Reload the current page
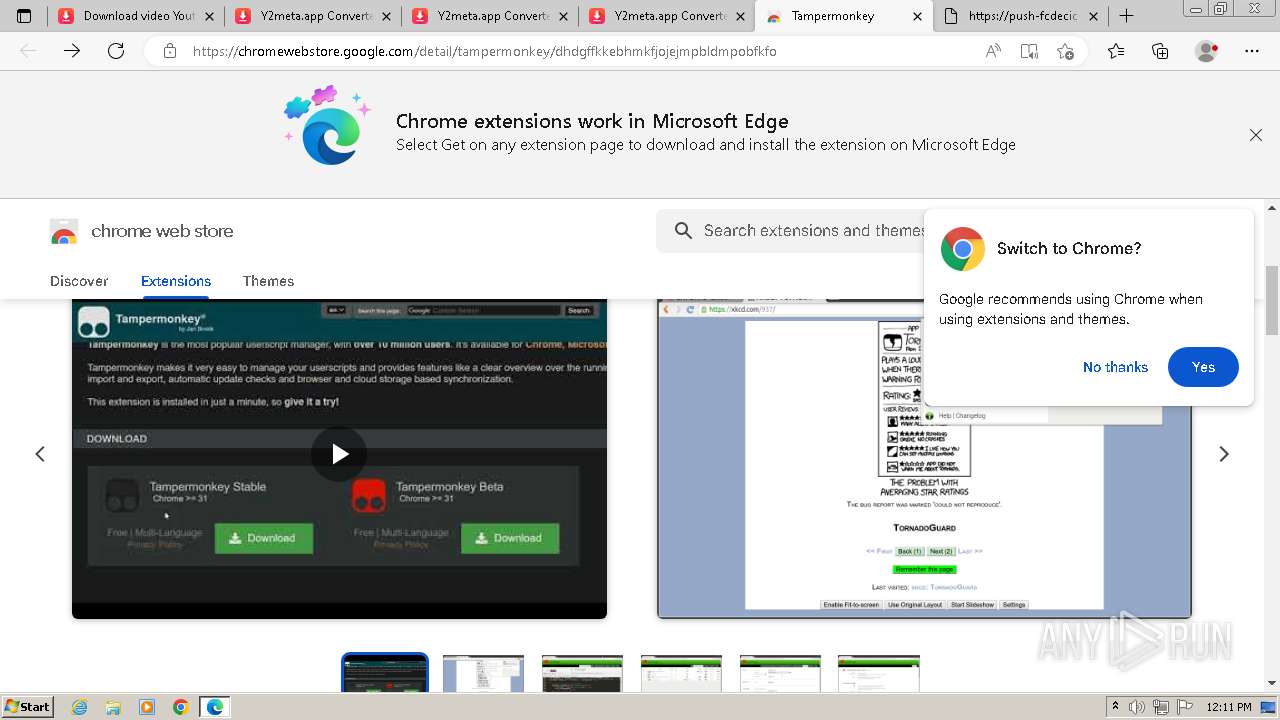 point(116,51)
